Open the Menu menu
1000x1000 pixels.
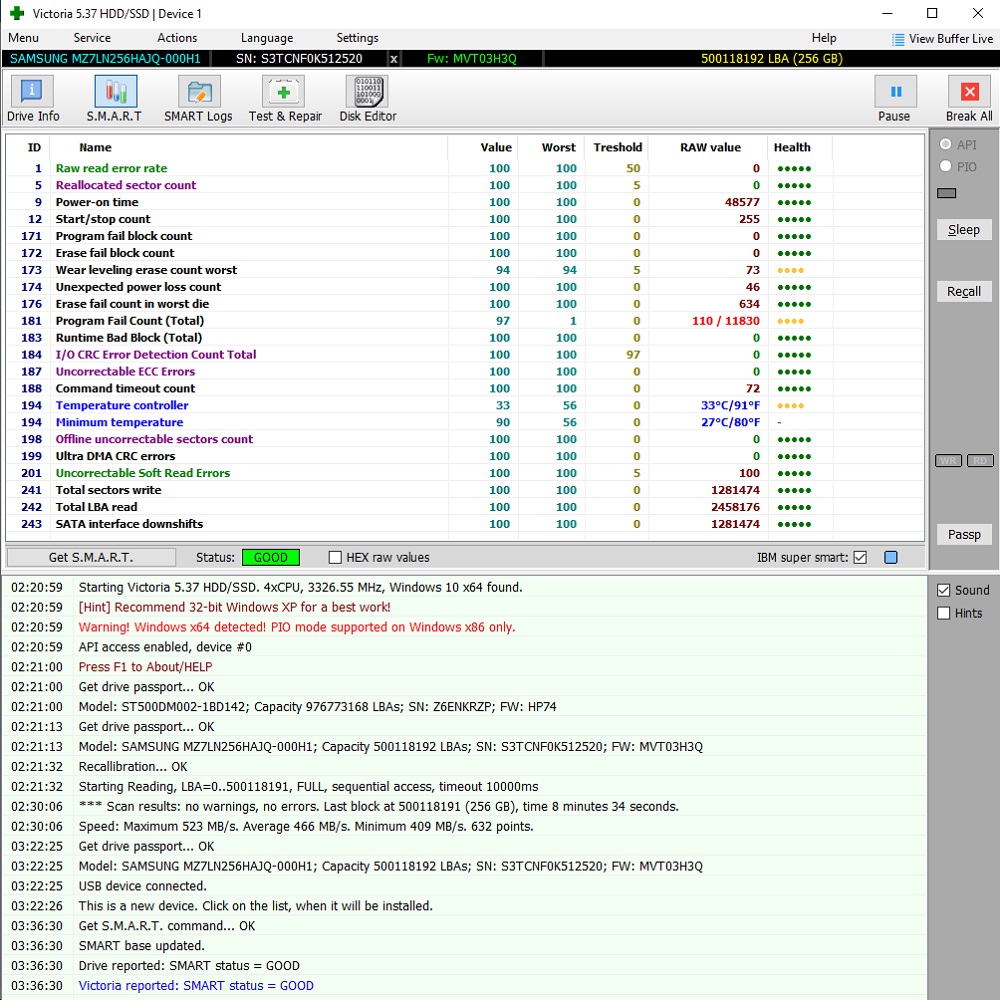tap(24, 38)
